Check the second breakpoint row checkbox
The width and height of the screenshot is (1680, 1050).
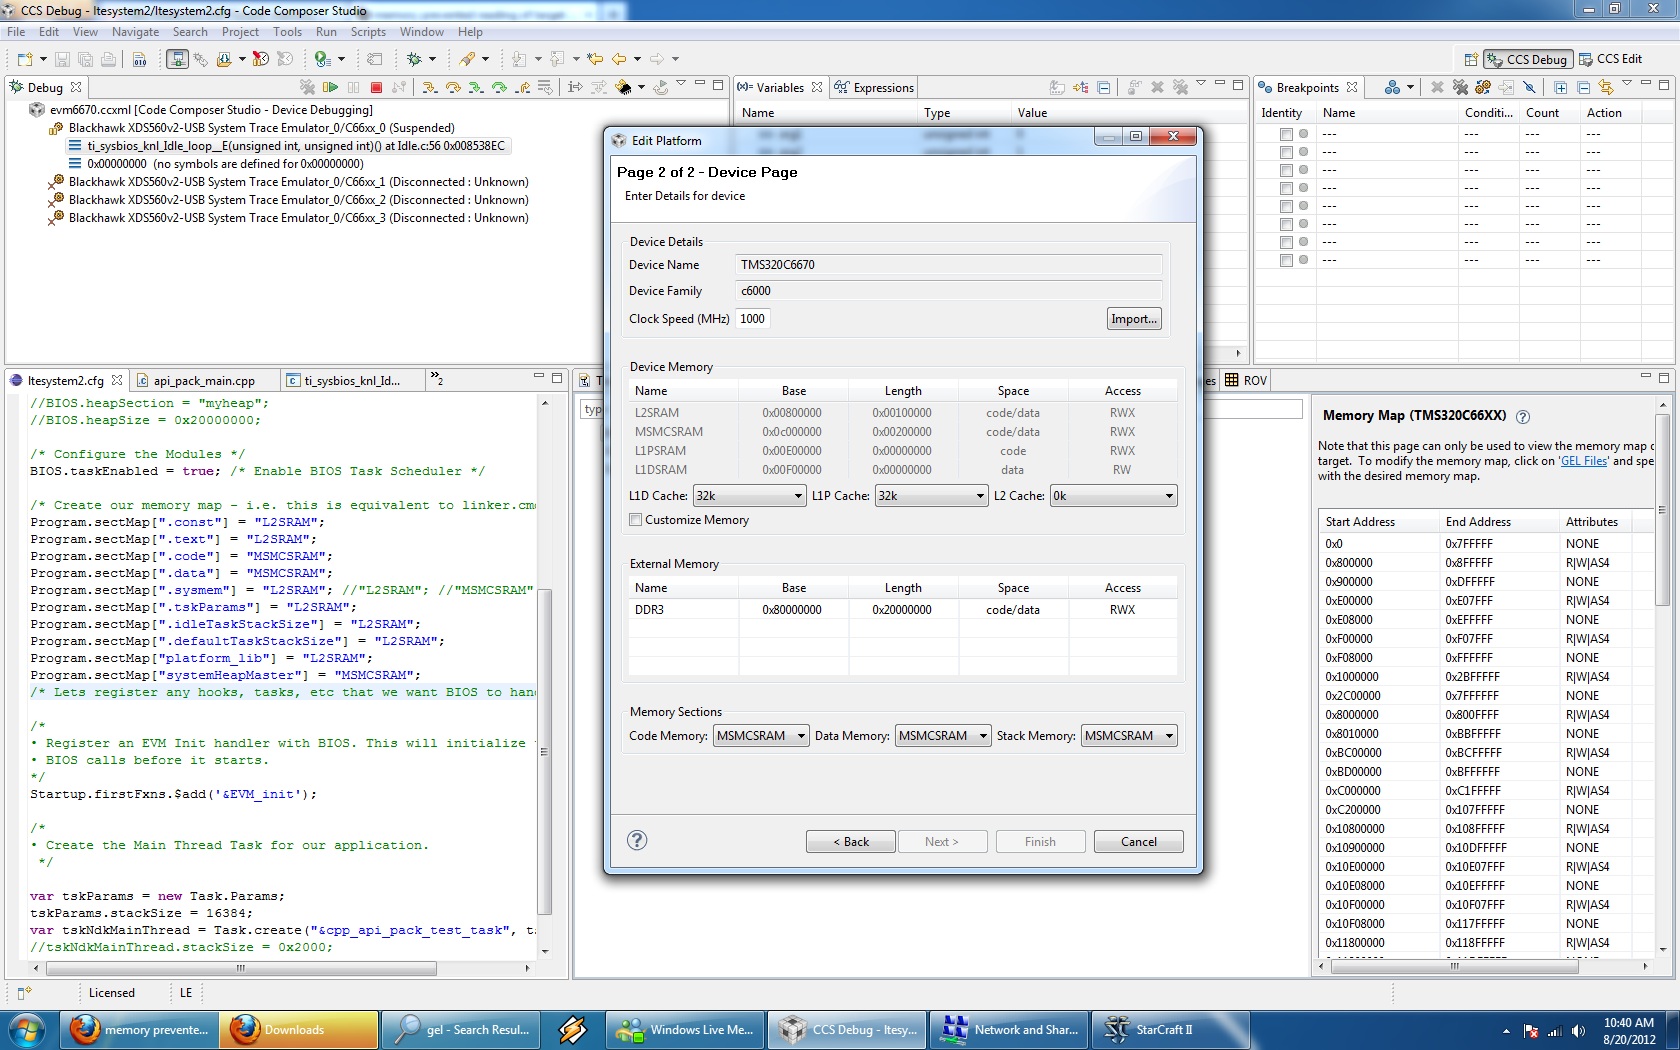pos(1286,152)
